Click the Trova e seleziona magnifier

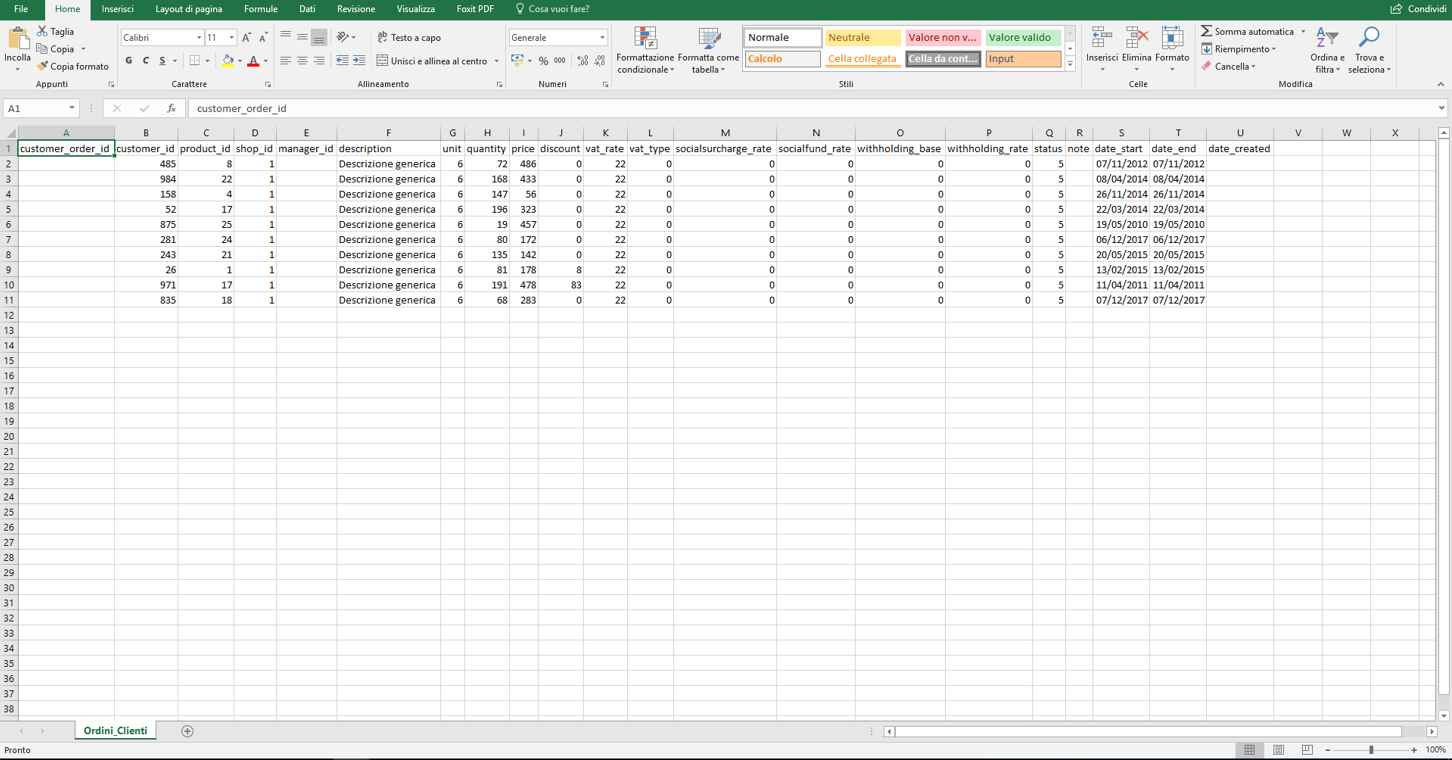point(1369,40)
